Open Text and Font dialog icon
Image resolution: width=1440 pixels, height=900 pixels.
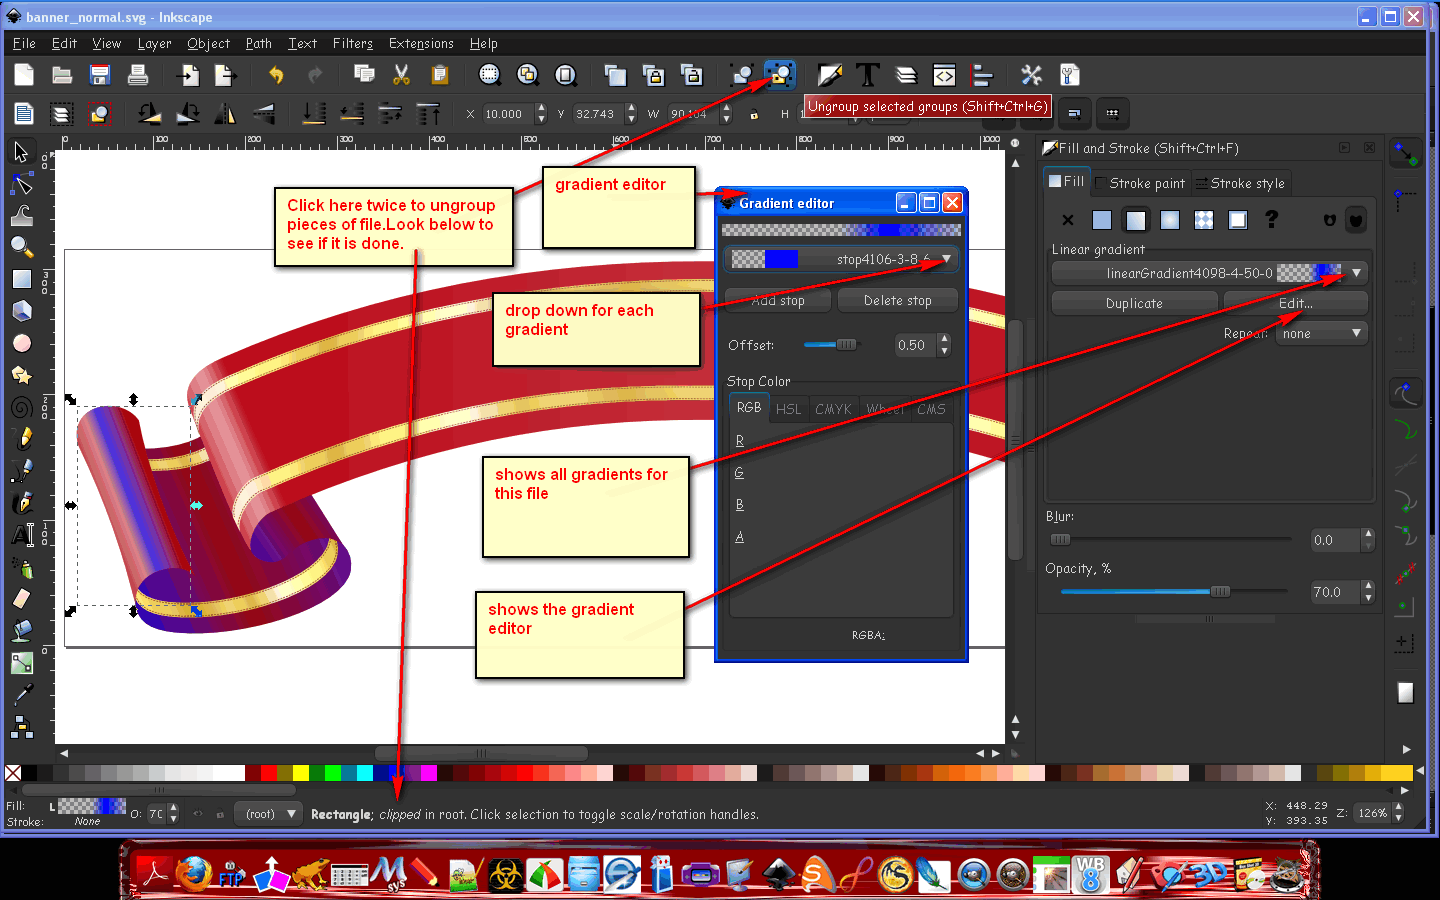tap(867, 75)
